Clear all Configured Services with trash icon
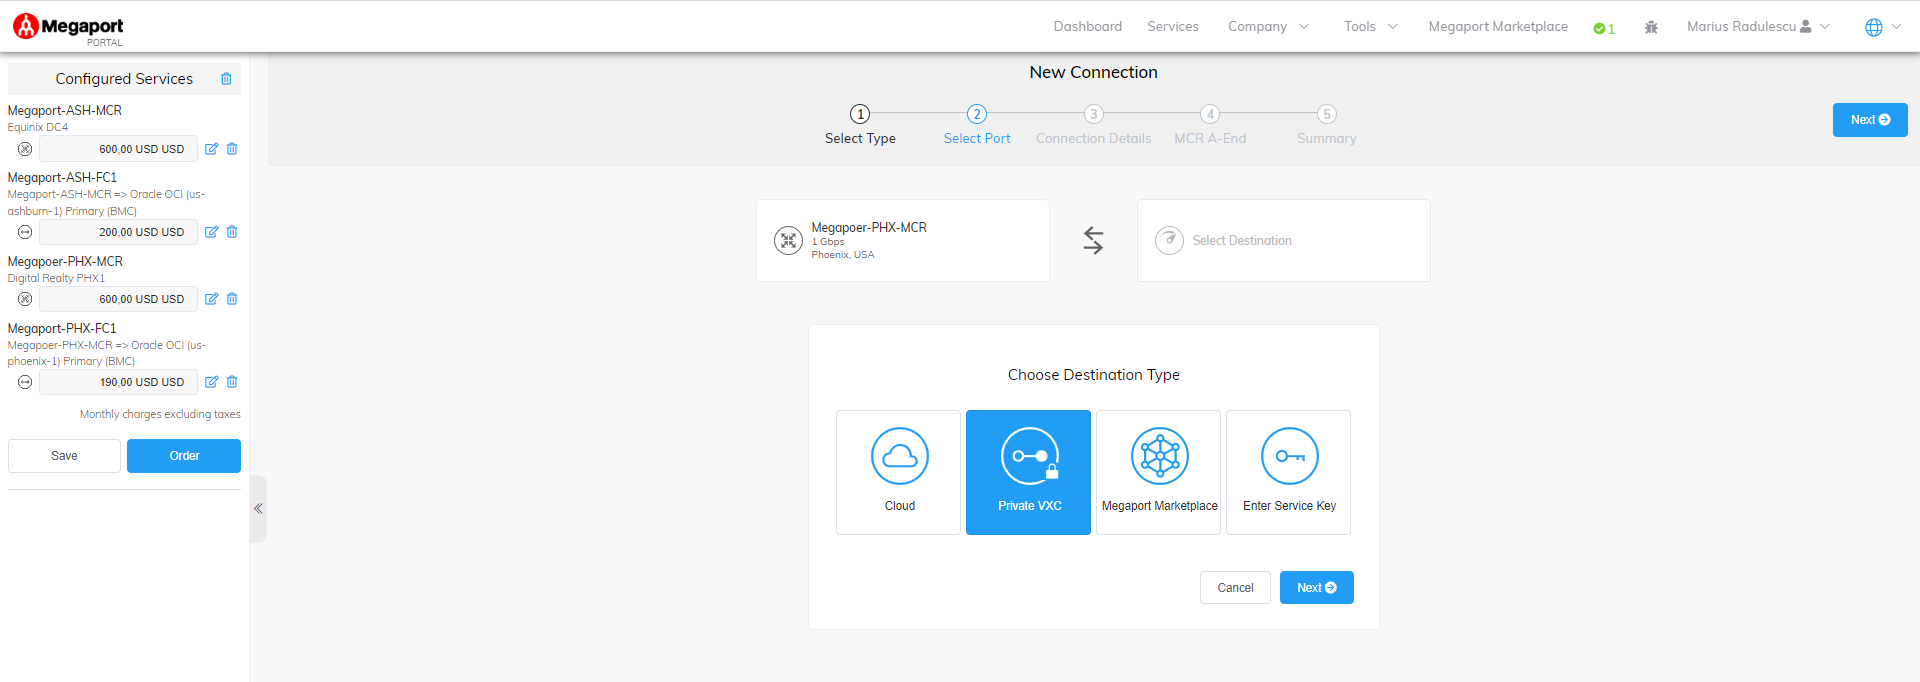The width and height of the screenshot is (1920, 682). [x=226, y=79]
